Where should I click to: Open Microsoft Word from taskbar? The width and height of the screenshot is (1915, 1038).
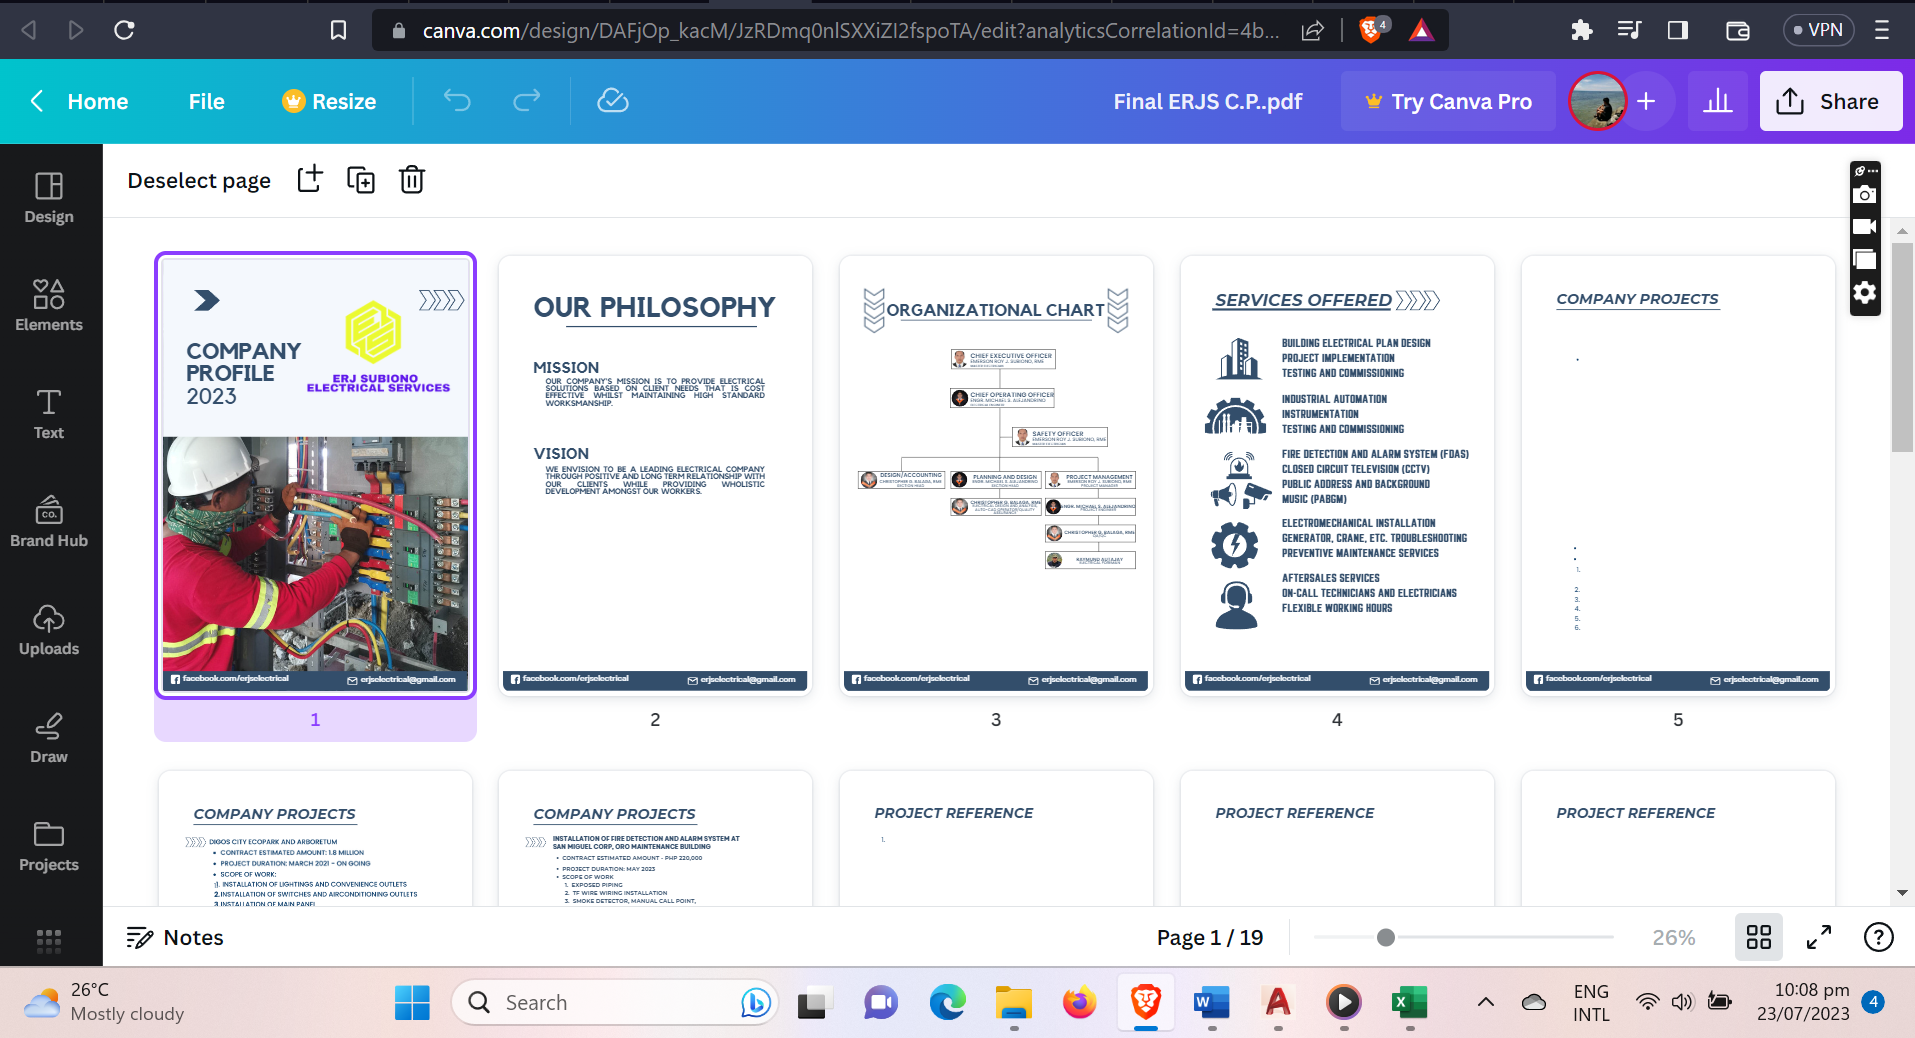pos(1212,1002)
